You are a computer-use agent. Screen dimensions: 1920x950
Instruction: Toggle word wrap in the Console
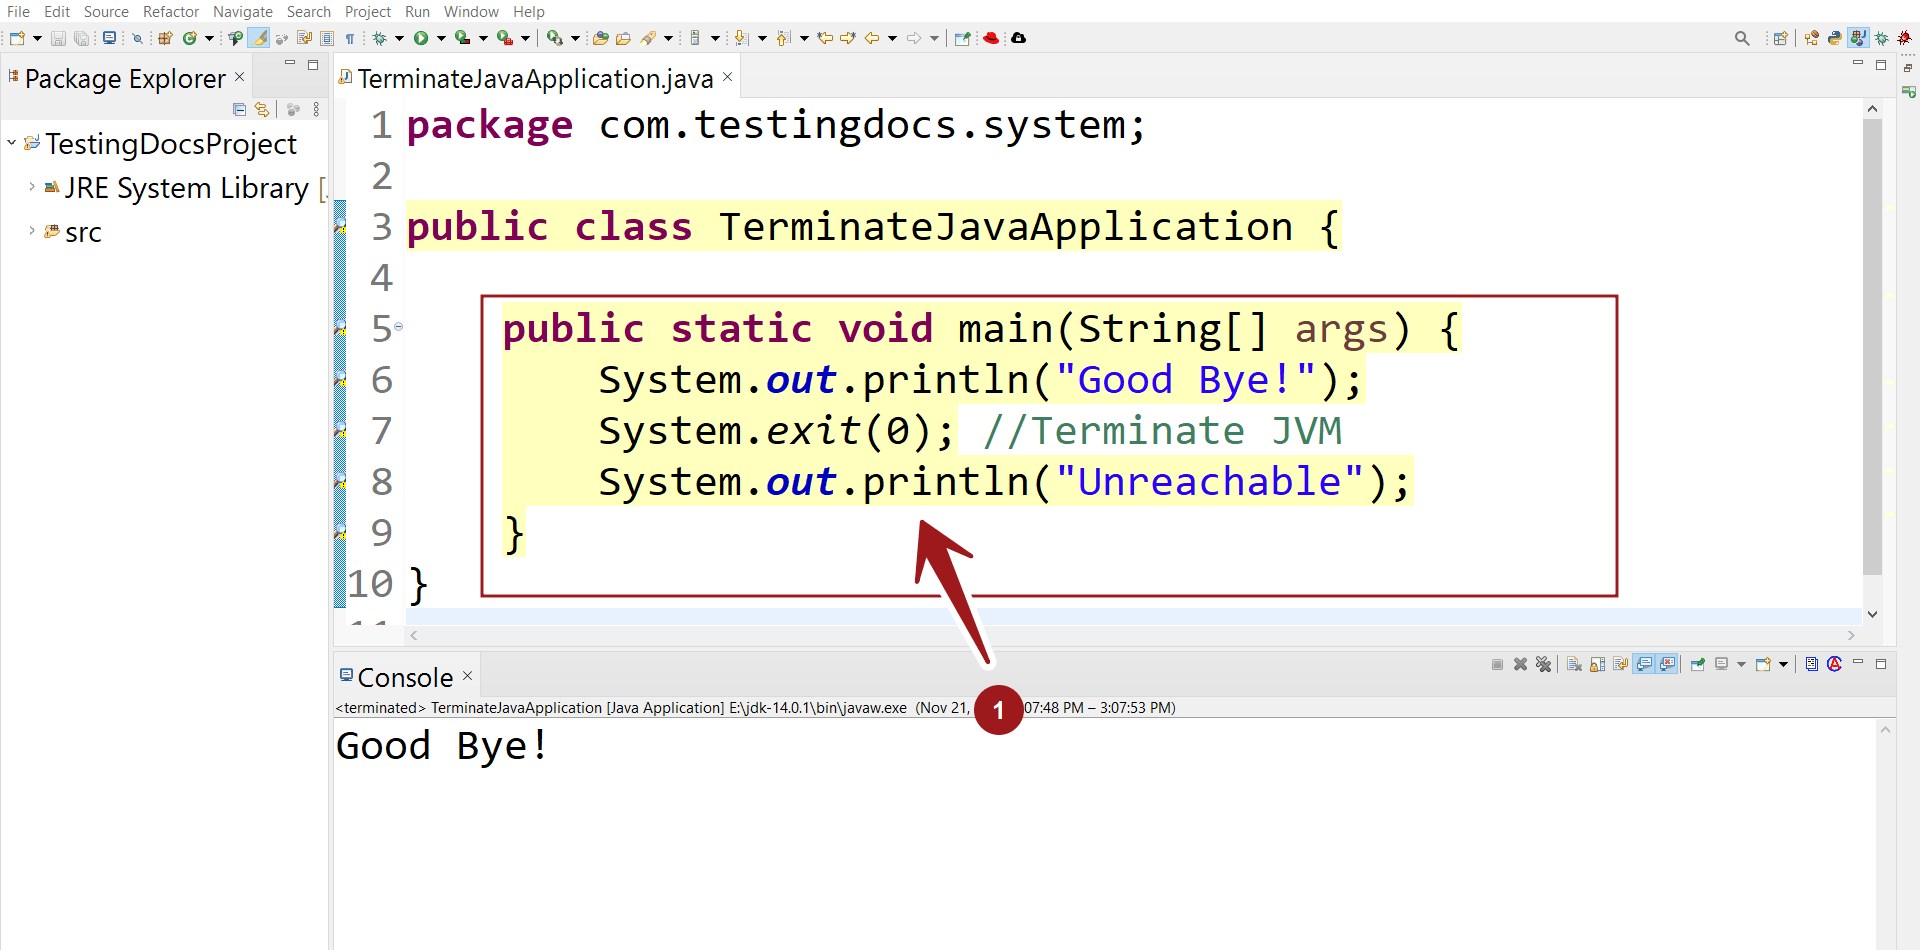click(x=1621, y=664)
